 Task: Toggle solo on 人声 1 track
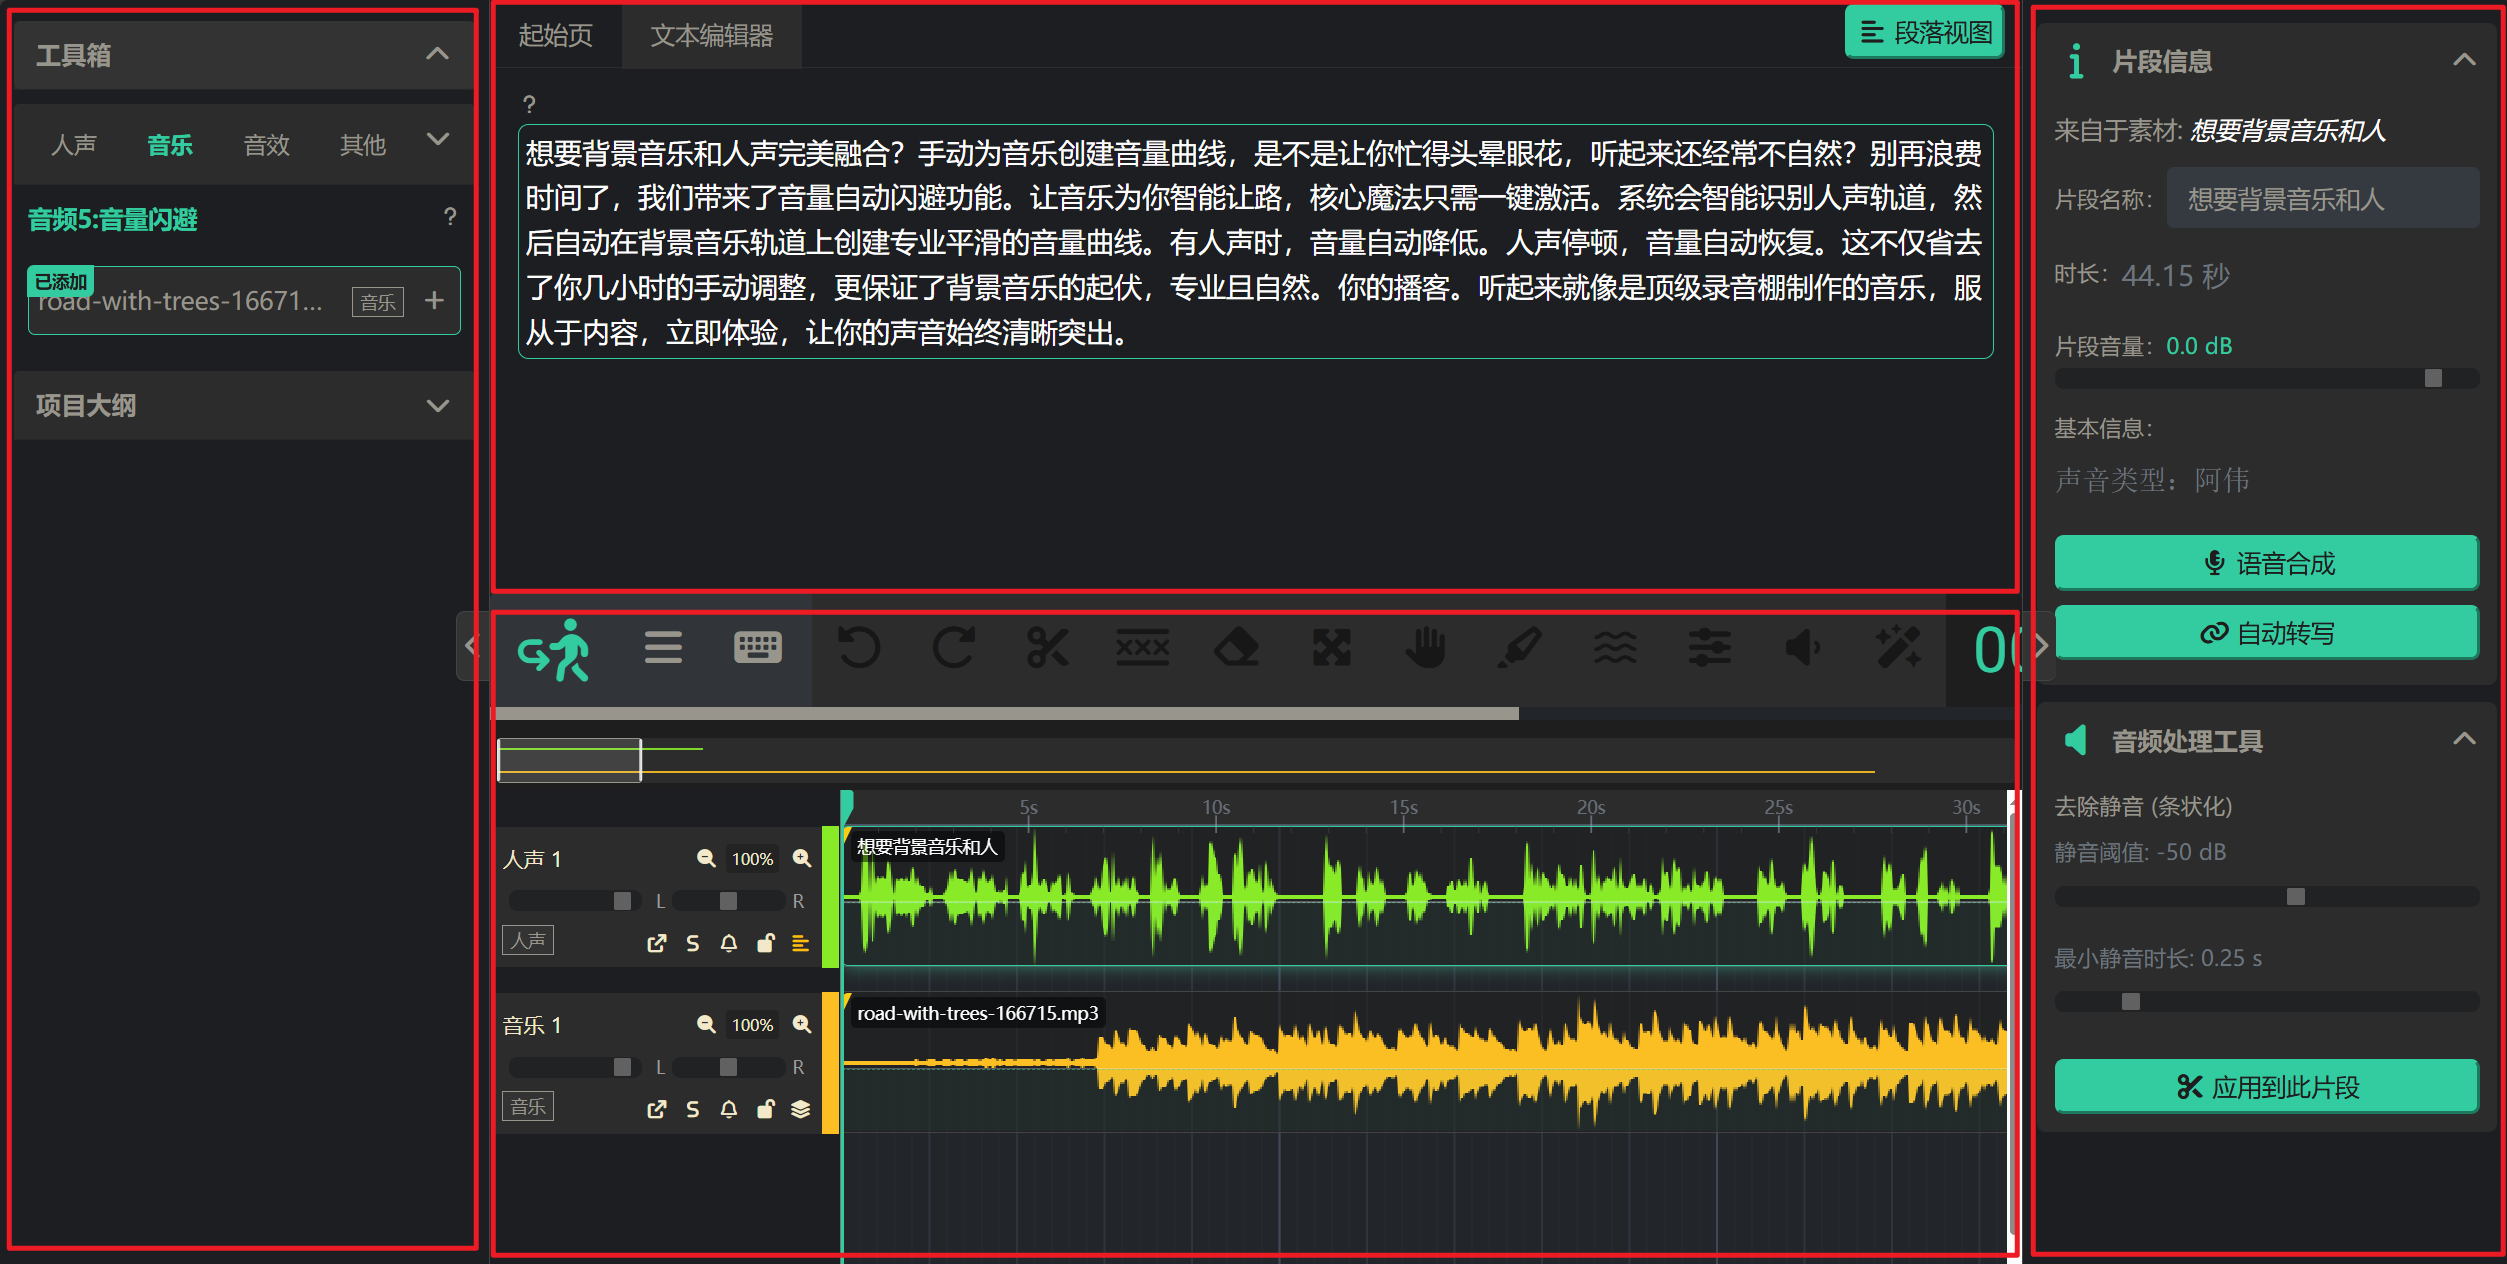coord(692,943)
